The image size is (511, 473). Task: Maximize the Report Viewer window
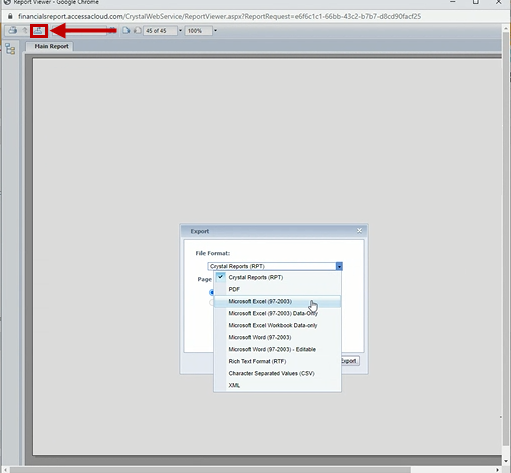point(476,2)
